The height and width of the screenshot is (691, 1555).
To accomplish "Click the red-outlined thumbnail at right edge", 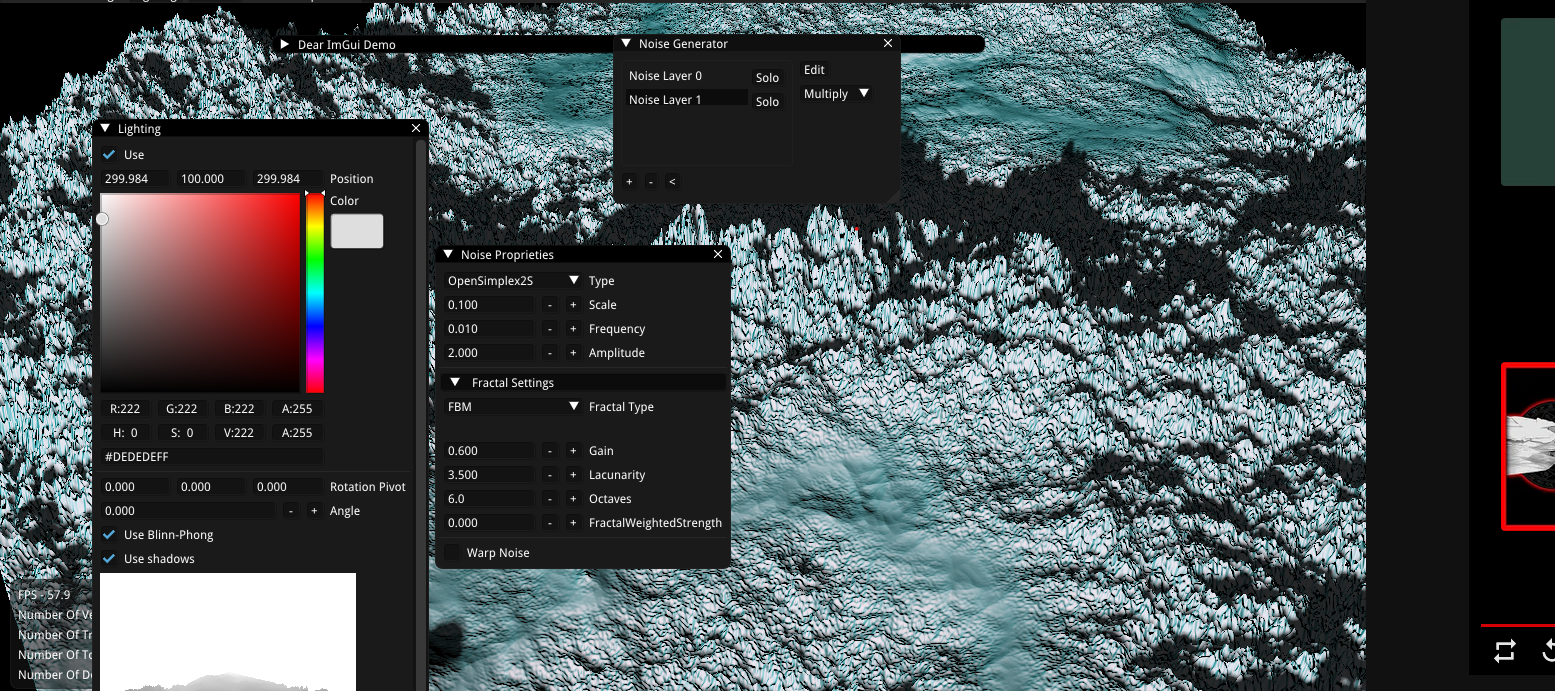I will (x=1529, y=446).
